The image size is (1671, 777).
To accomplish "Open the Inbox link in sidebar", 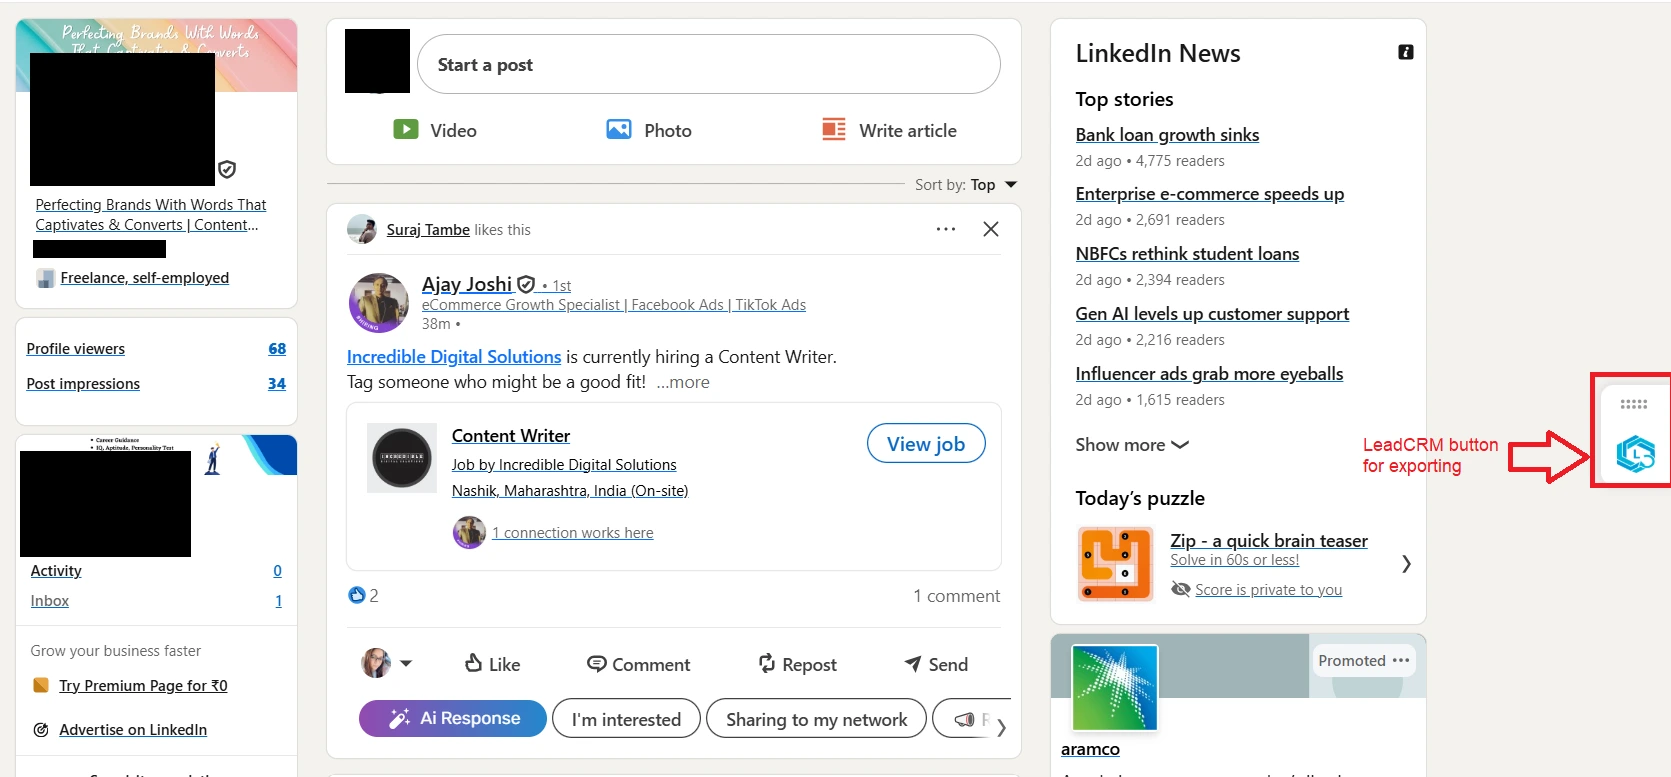I will pos(50,601).
